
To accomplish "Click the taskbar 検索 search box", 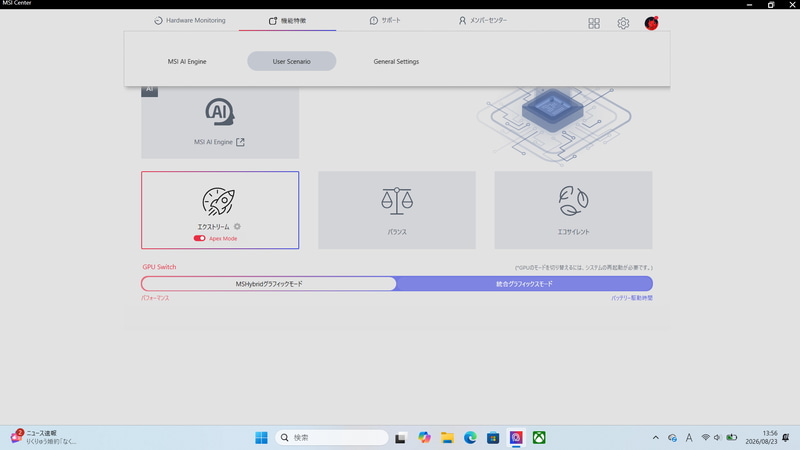I will tap(332, 438).
